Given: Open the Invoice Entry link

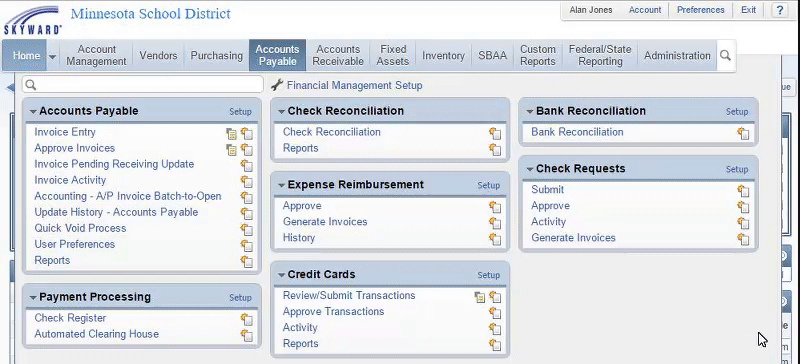Looking at the screenshot, I should coord(65,132).
